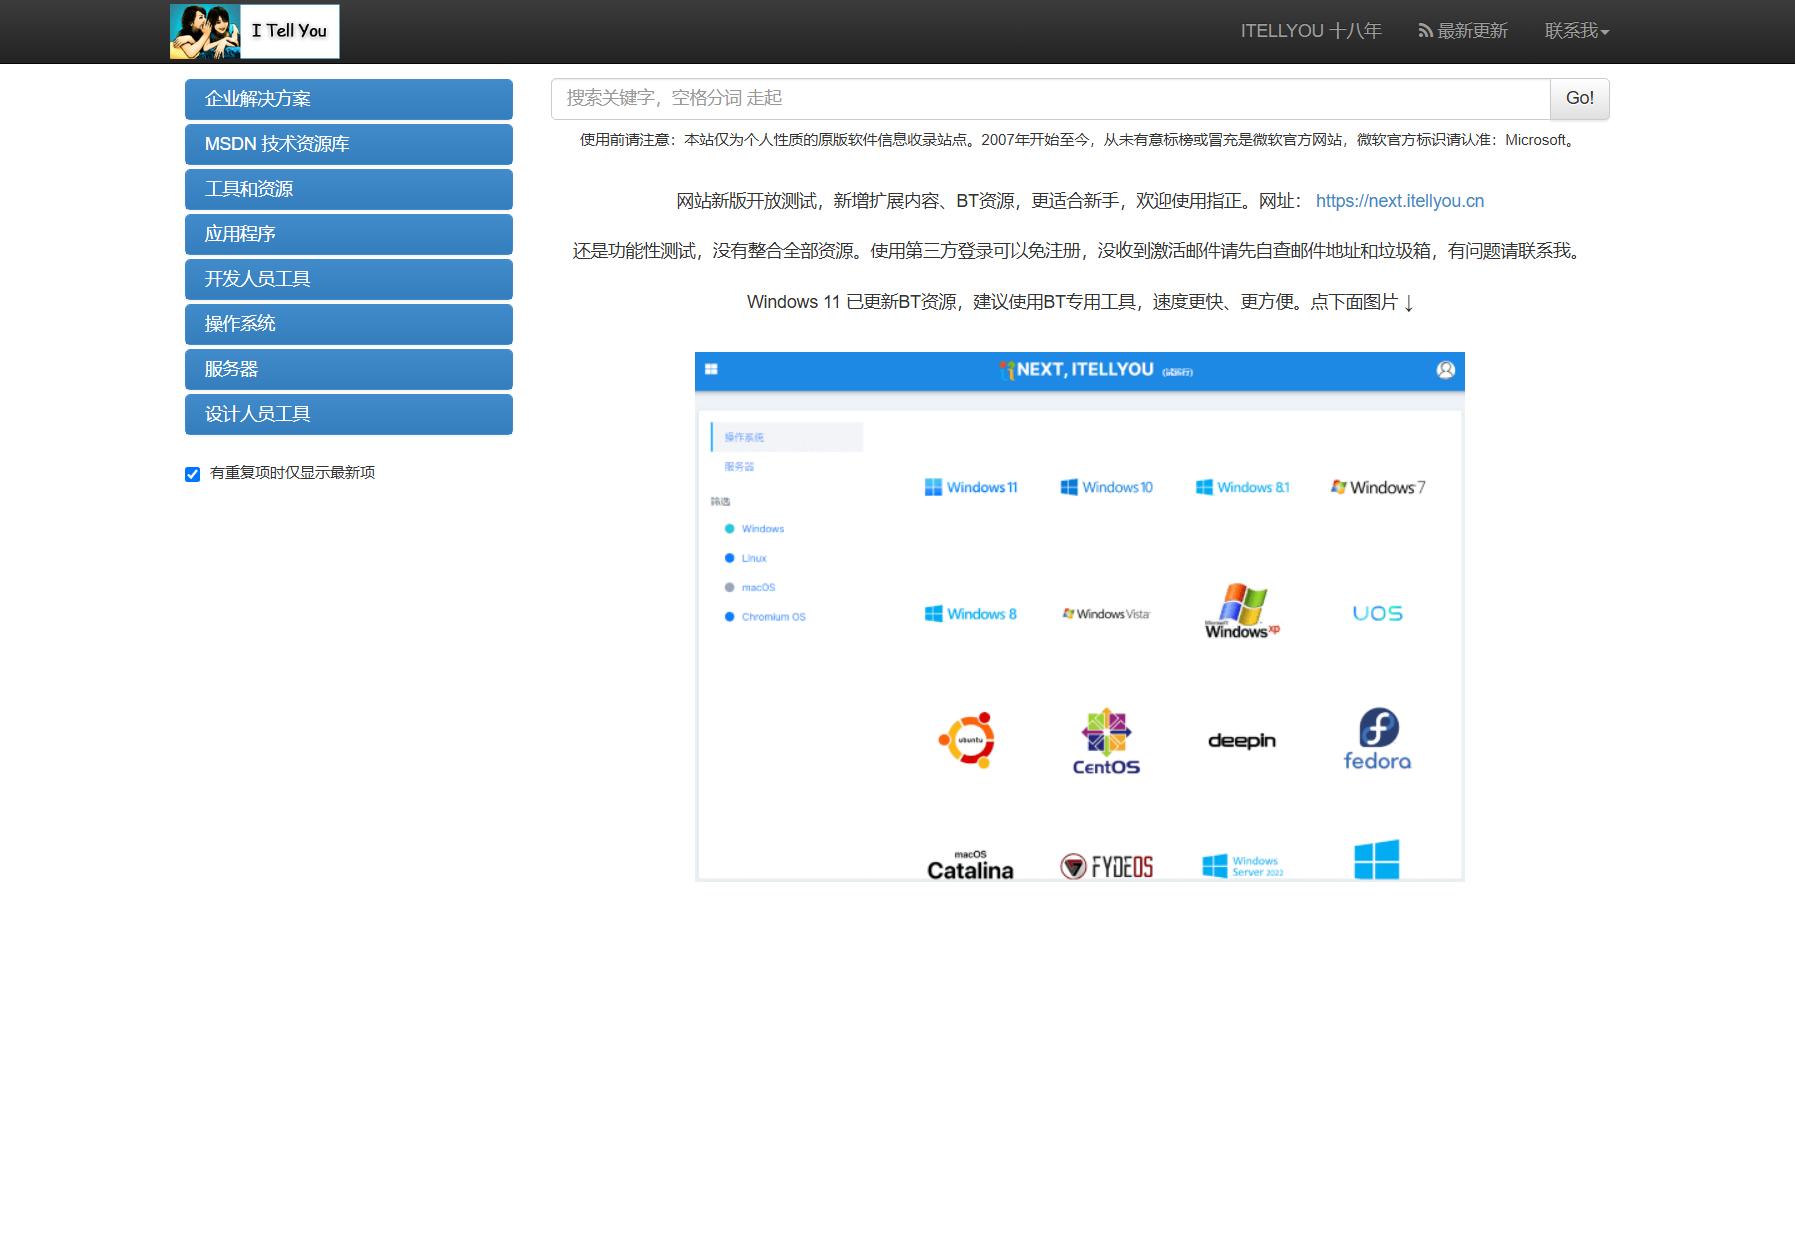The width and height of the screenshot is (1795, 1258).
Task: Click the Go! search button
Action: (1580, 98)
